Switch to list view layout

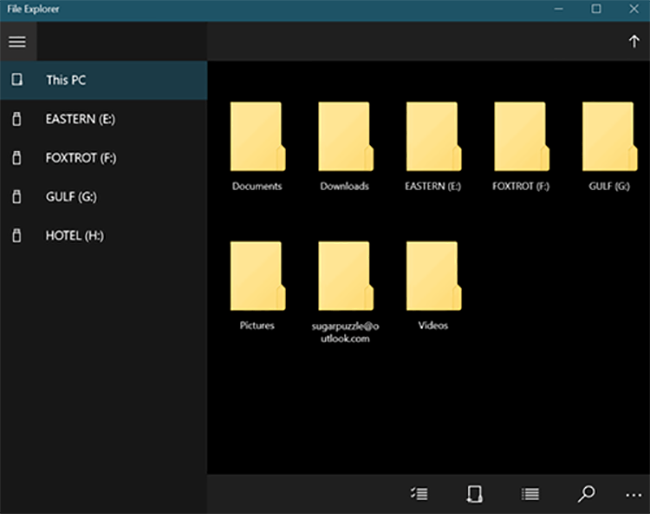(x=531, y=494)
